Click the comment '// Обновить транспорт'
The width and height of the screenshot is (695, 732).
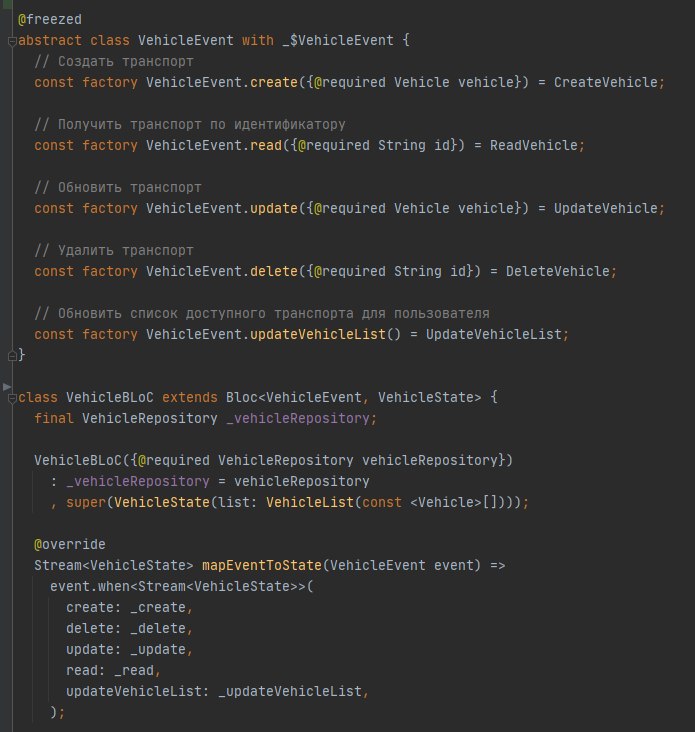click(x=118, y=188)
